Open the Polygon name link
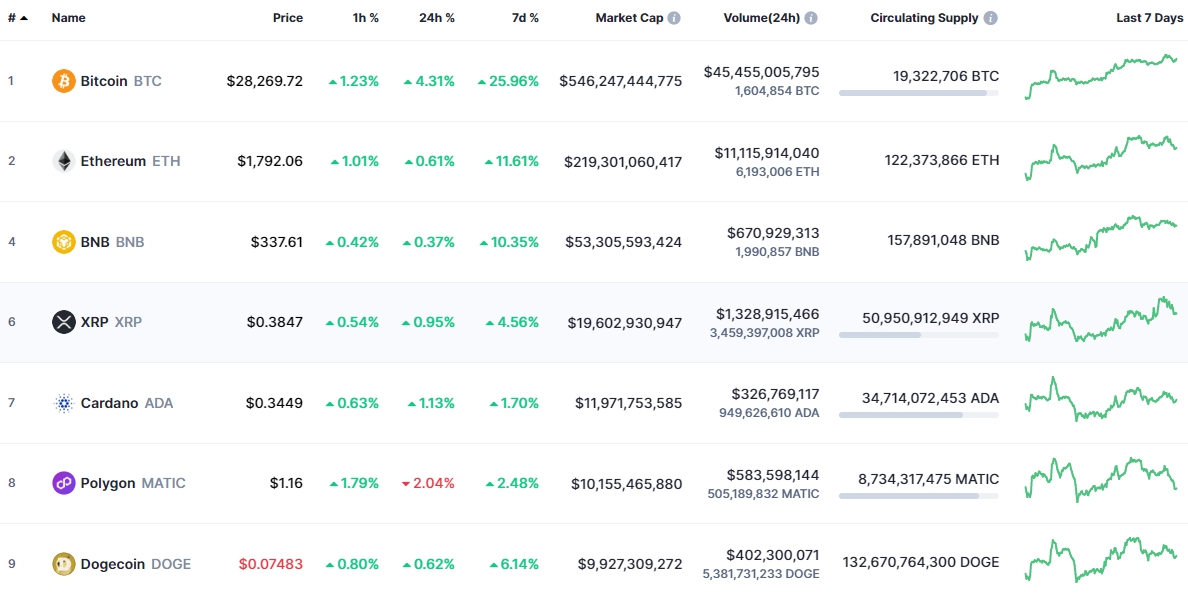Screen dimensions: 1188x597 108,483
